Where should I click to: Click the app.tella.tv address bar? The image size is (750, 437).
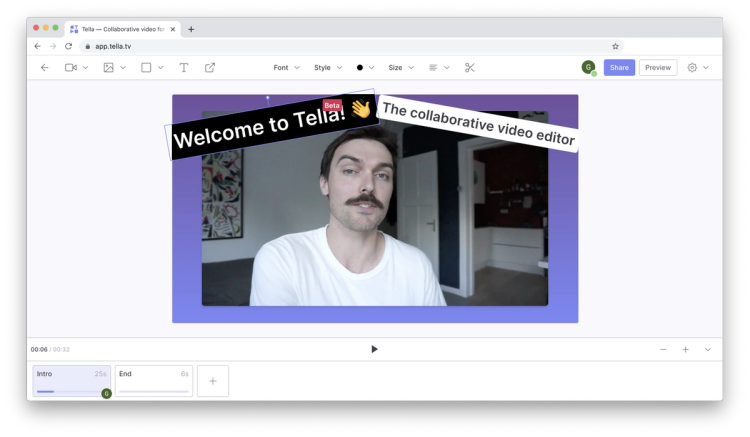pos(352,46)
